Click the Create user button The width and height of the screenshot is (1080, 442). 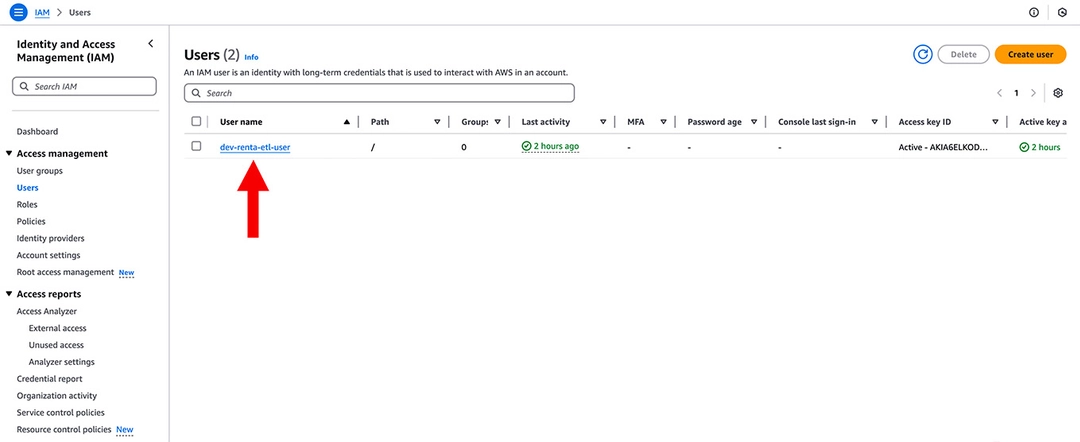coord(1030,54)
